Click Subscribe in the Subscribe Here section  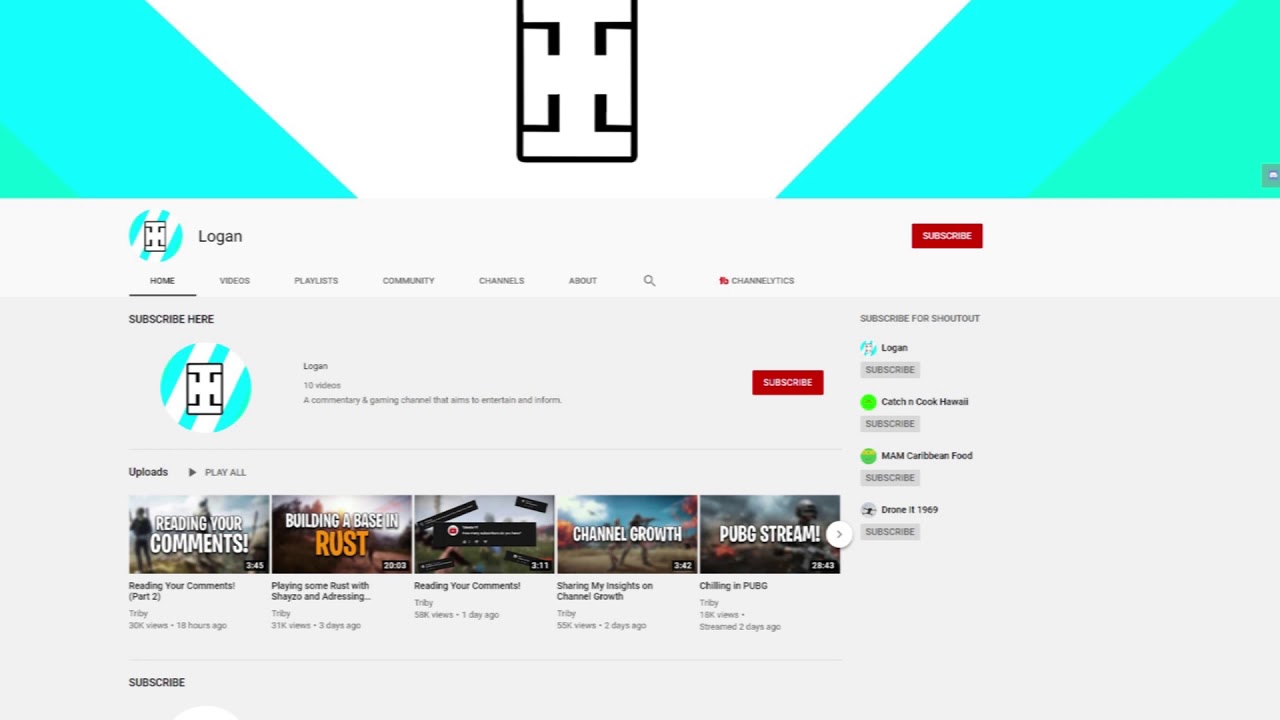788,382
